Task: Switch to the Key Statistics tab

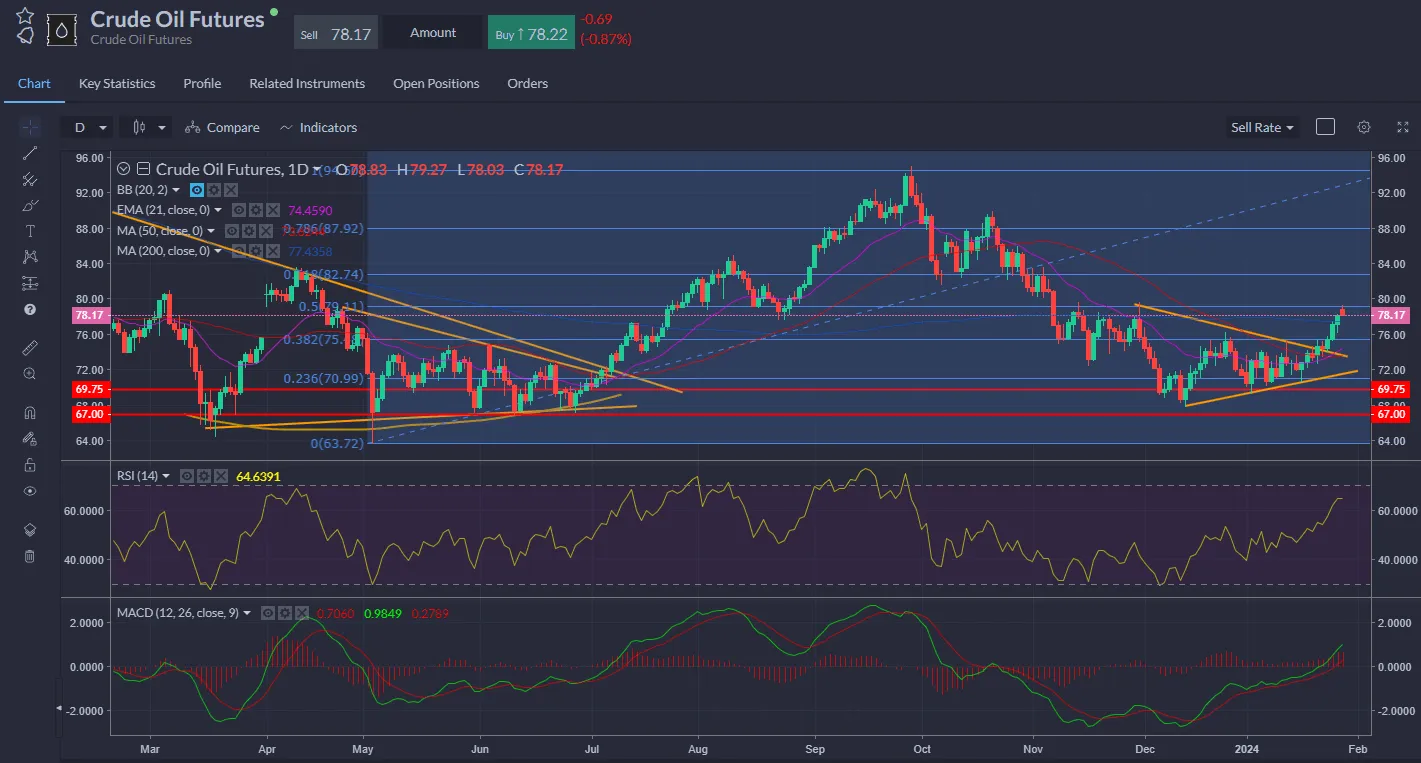Action: coord(117,83)
